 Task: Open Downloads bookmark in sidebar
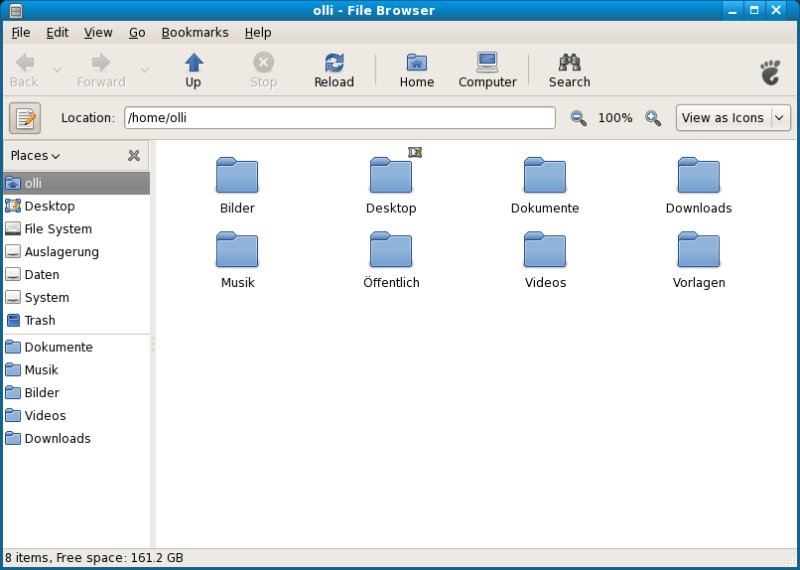tap(77, 438)
